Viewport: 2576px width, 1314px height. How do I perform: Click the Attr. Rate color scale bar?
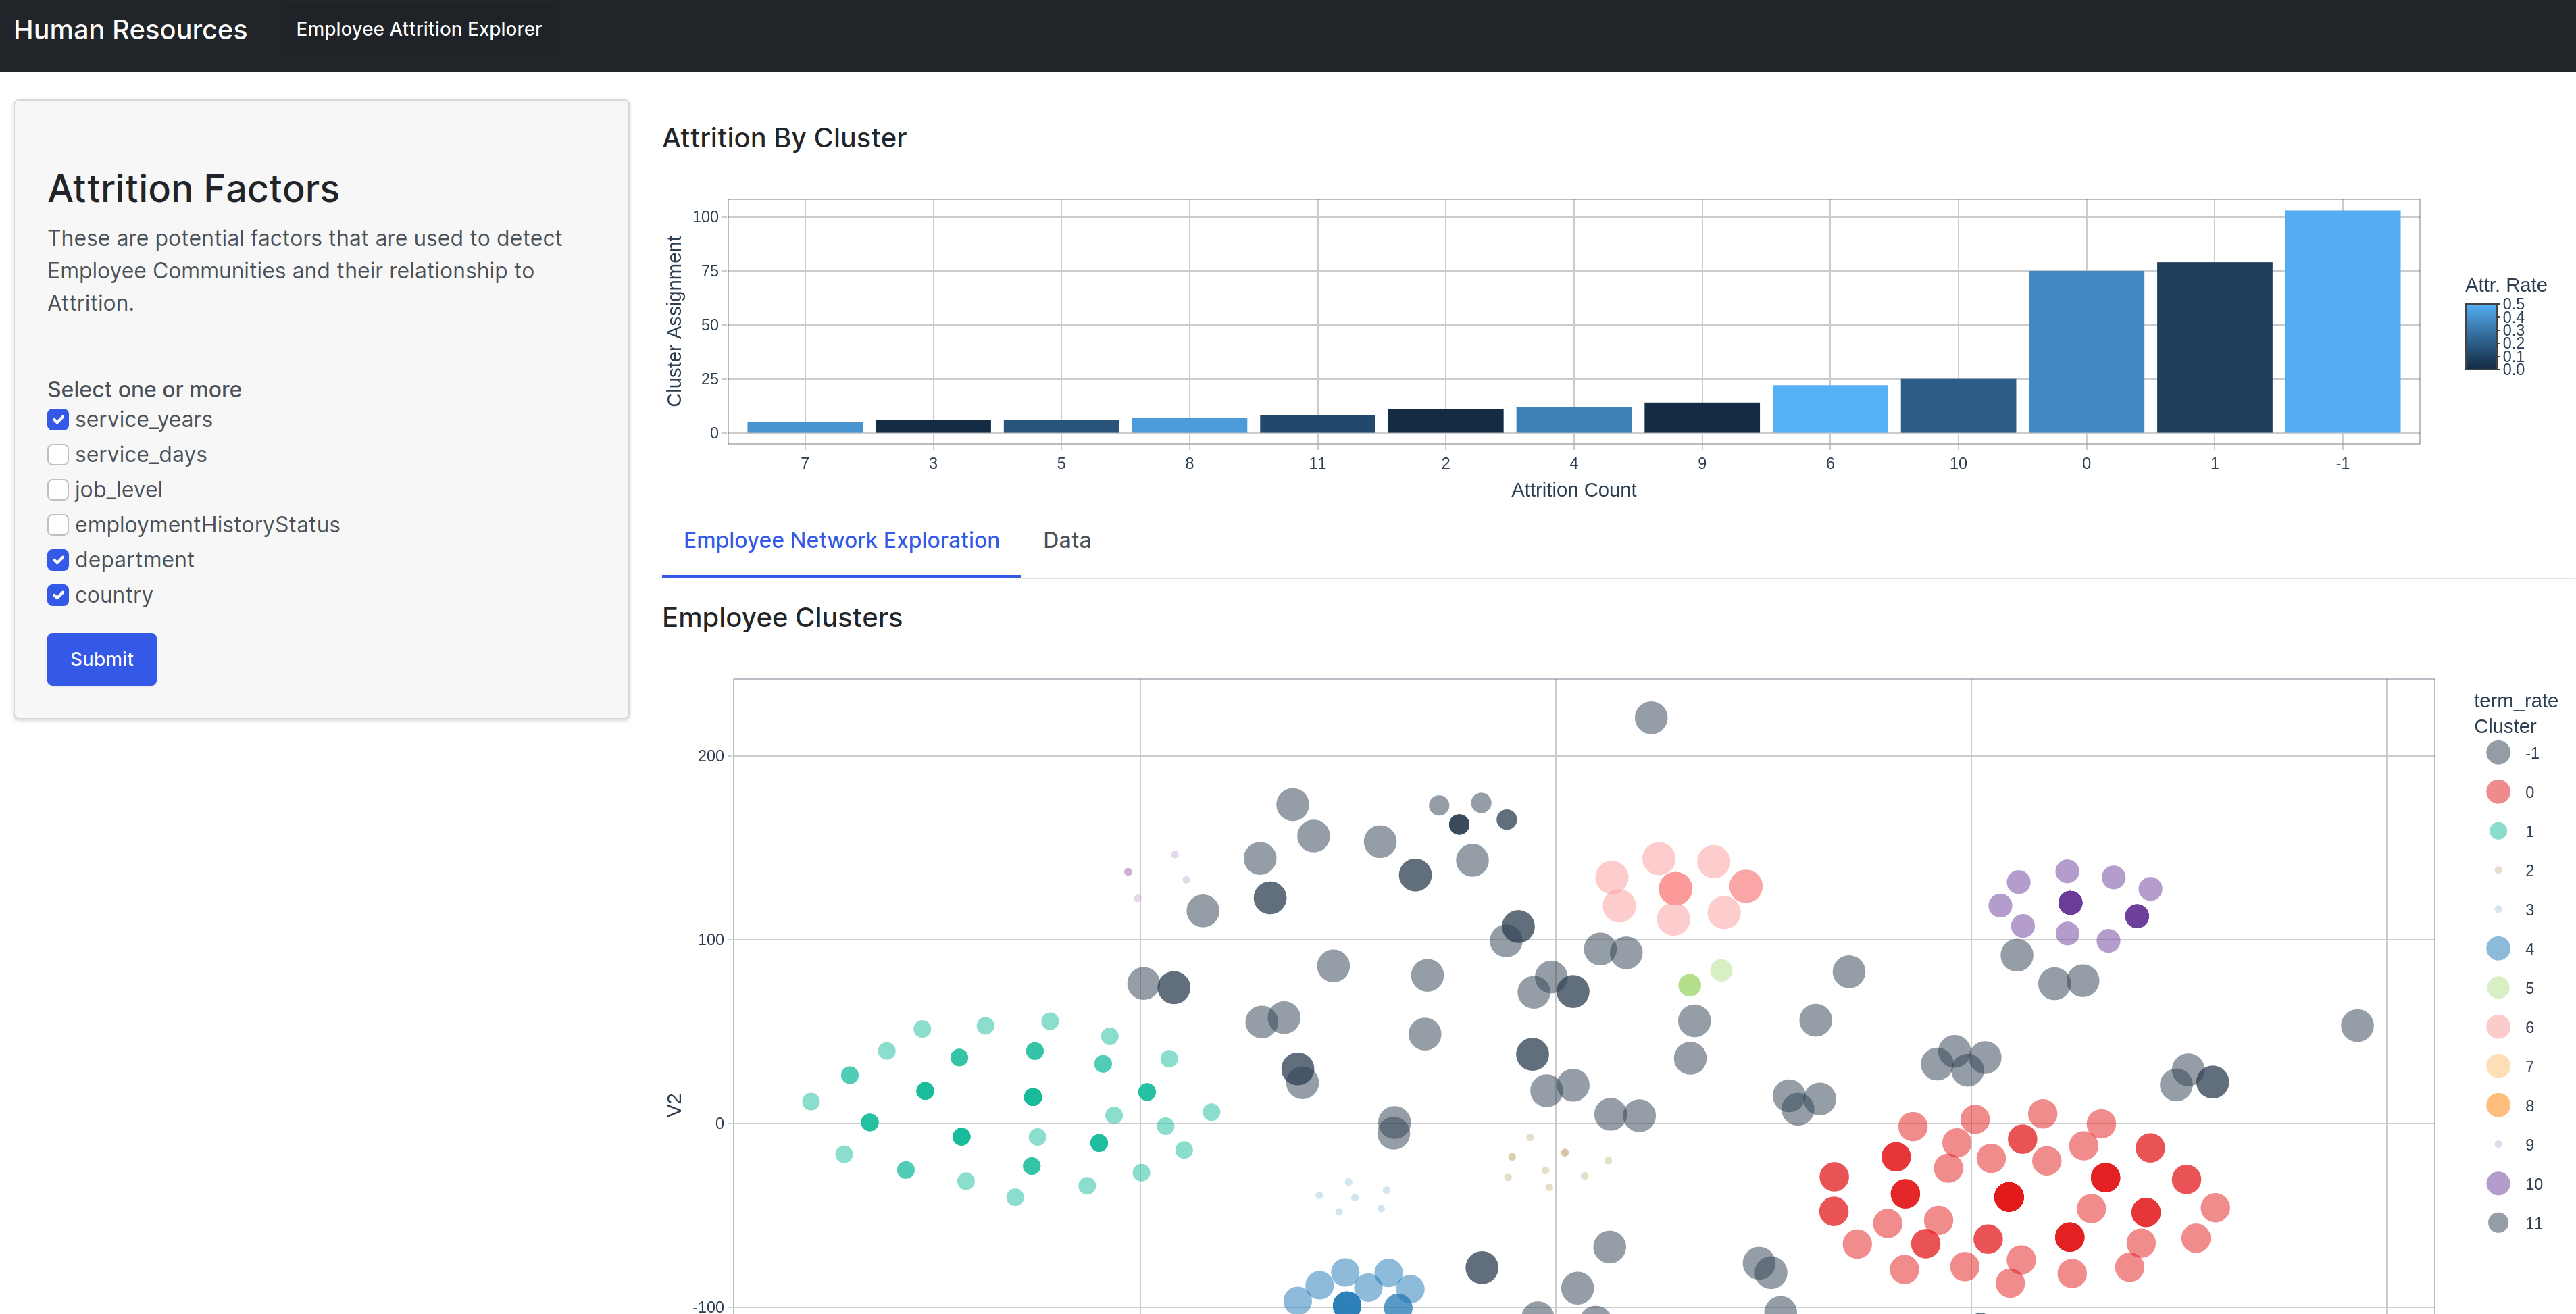point(2481,337)
